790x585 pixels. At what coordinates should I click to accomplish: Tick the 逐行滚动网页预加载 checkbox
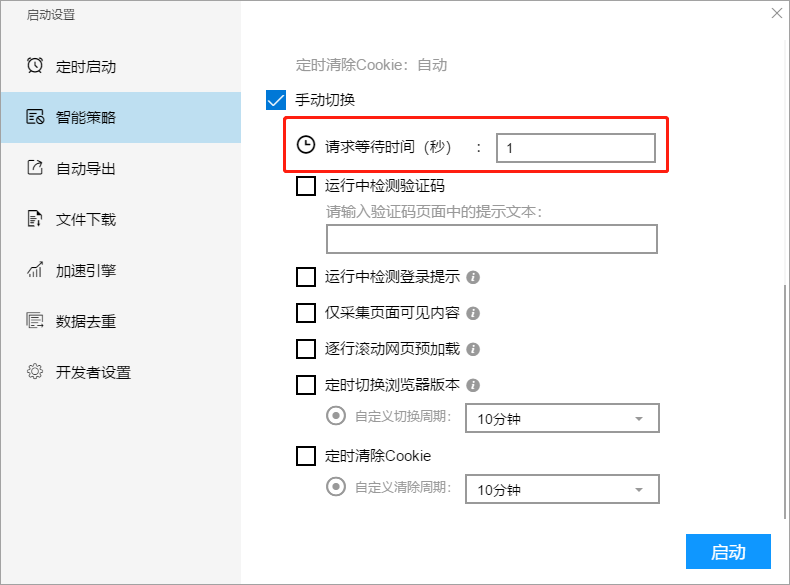point(306,349)
